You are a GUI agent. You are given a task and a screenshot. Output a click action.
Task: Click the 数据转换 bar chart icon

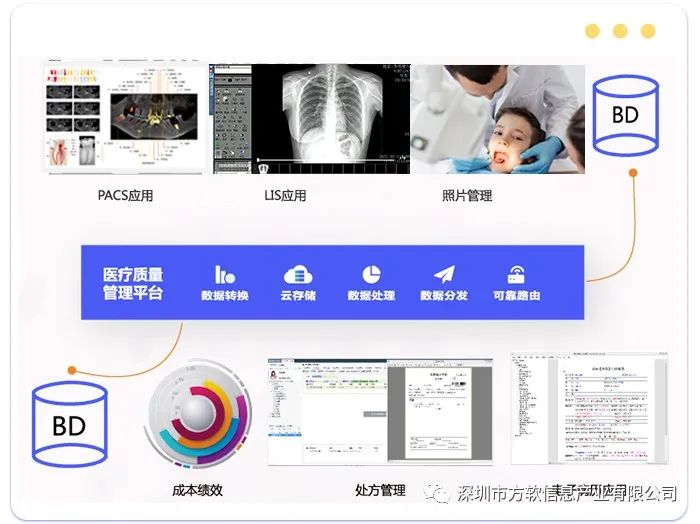click(224, 274)
